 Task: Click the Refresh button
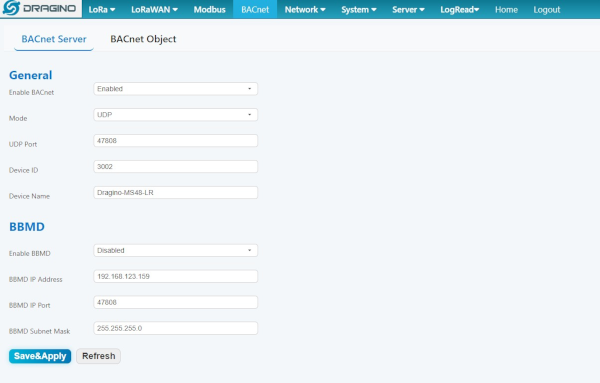click(x=98, y=356)
